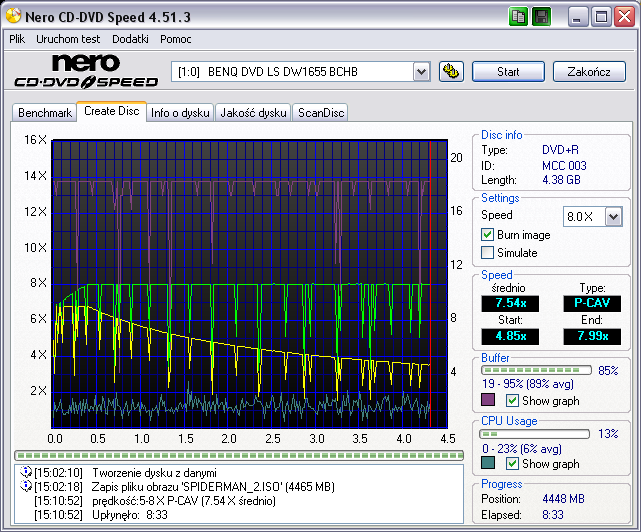641x532 pixels.
Task: Click the Elapsed value '8:33' in Progress
Action: coord(553,514)
